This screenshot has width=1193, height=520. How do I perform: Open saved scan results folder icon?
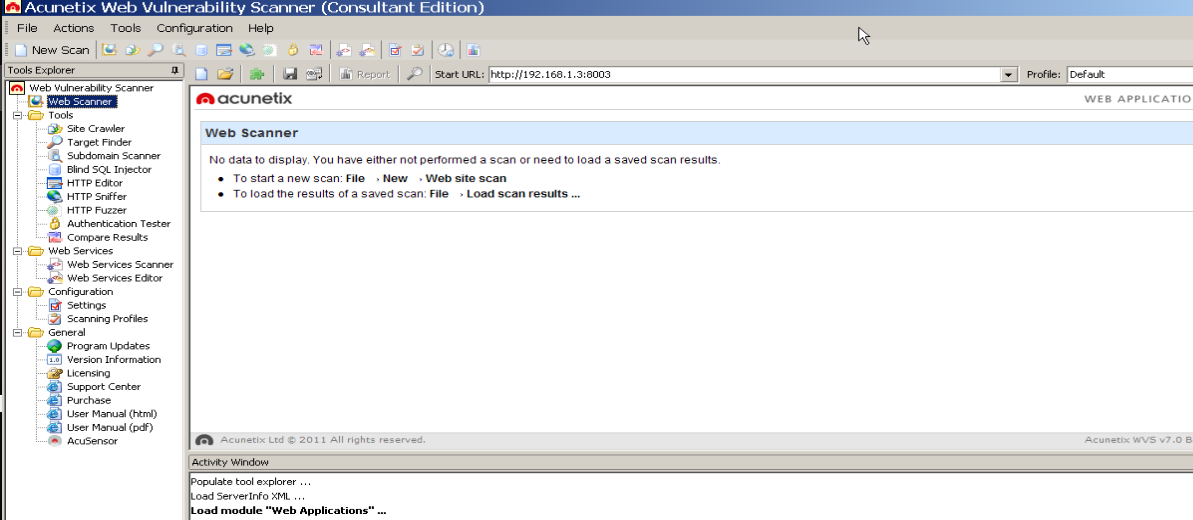224,74
